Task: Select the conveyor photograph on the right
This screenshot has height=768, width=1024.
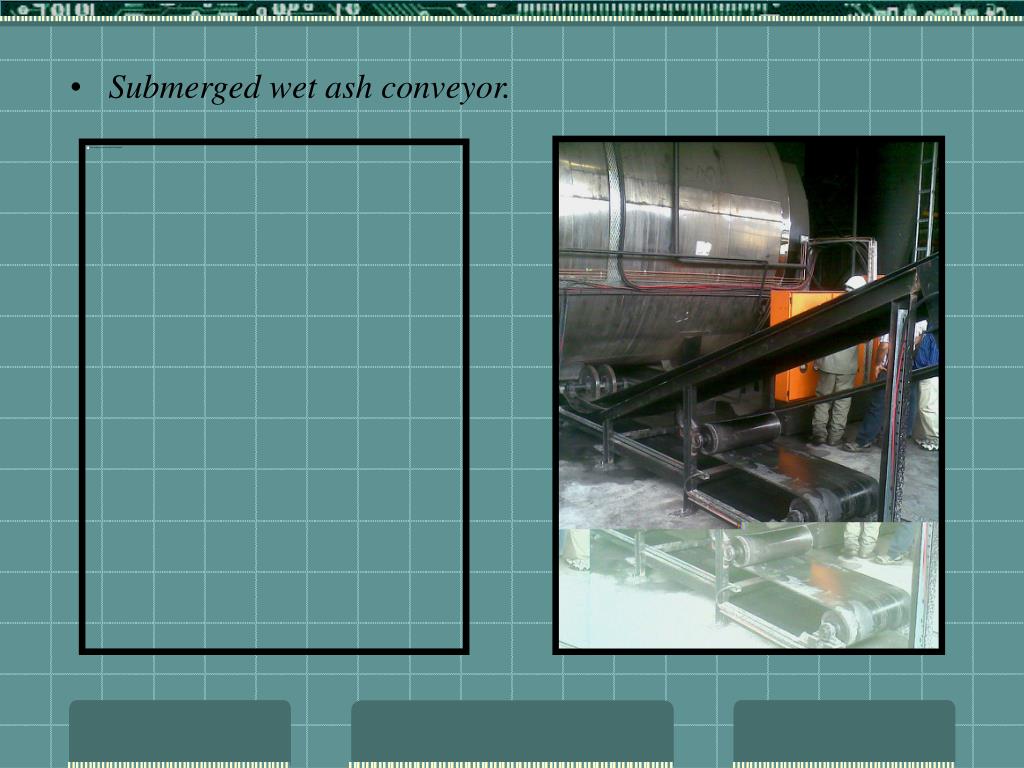Action: click(748, 395)
